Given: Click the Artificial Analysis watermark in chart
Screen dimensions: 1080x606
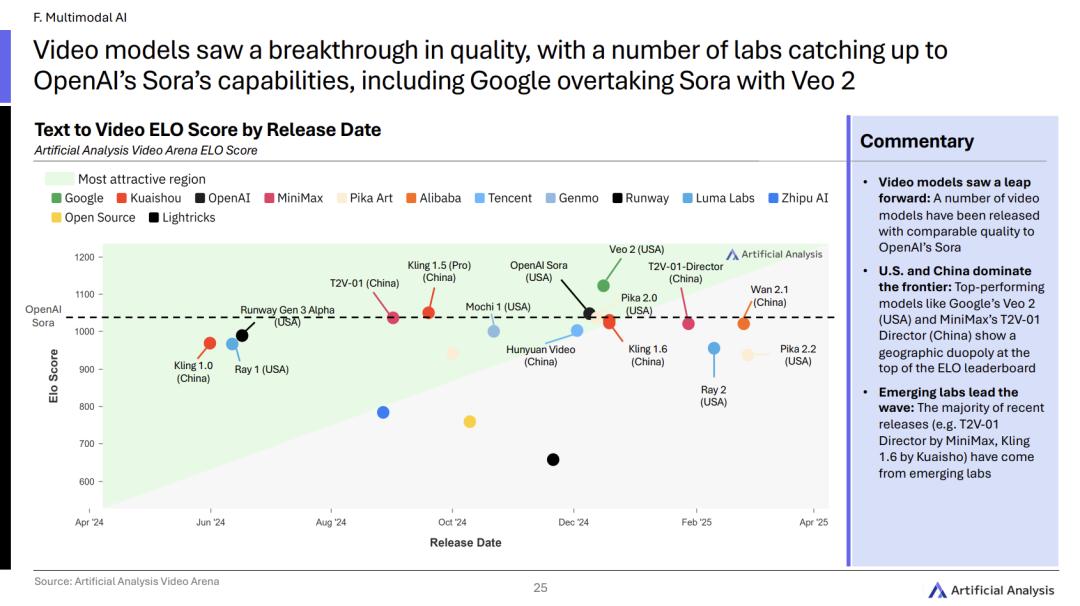Looking at the screenshot, I should [774, 254].
